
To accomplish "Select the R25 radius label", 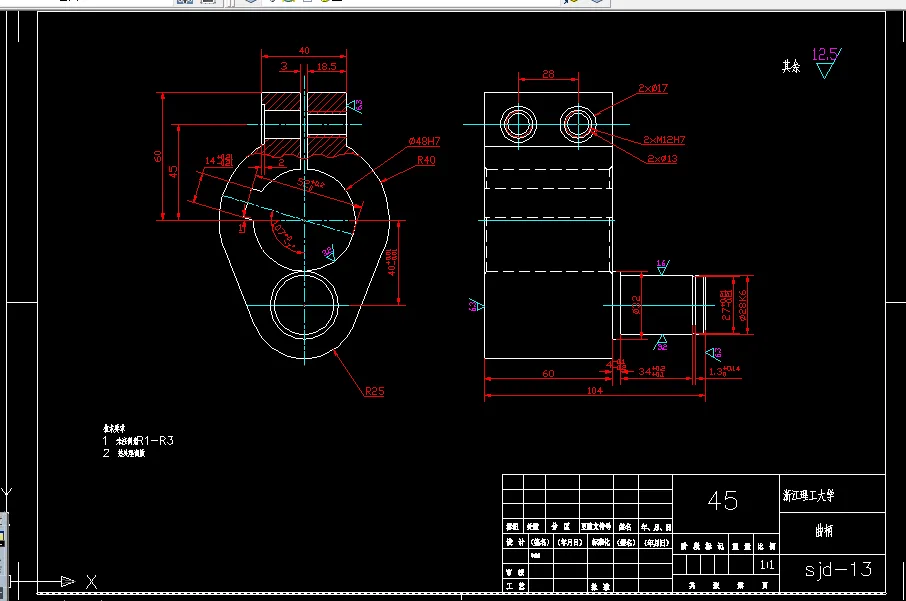I will tap(374, 391).
